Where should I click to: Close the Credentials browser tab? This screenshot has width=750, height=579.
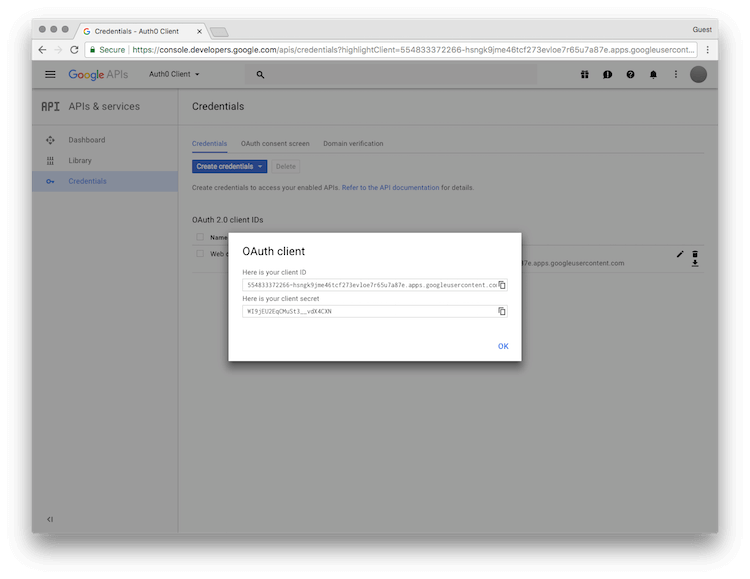199,32
